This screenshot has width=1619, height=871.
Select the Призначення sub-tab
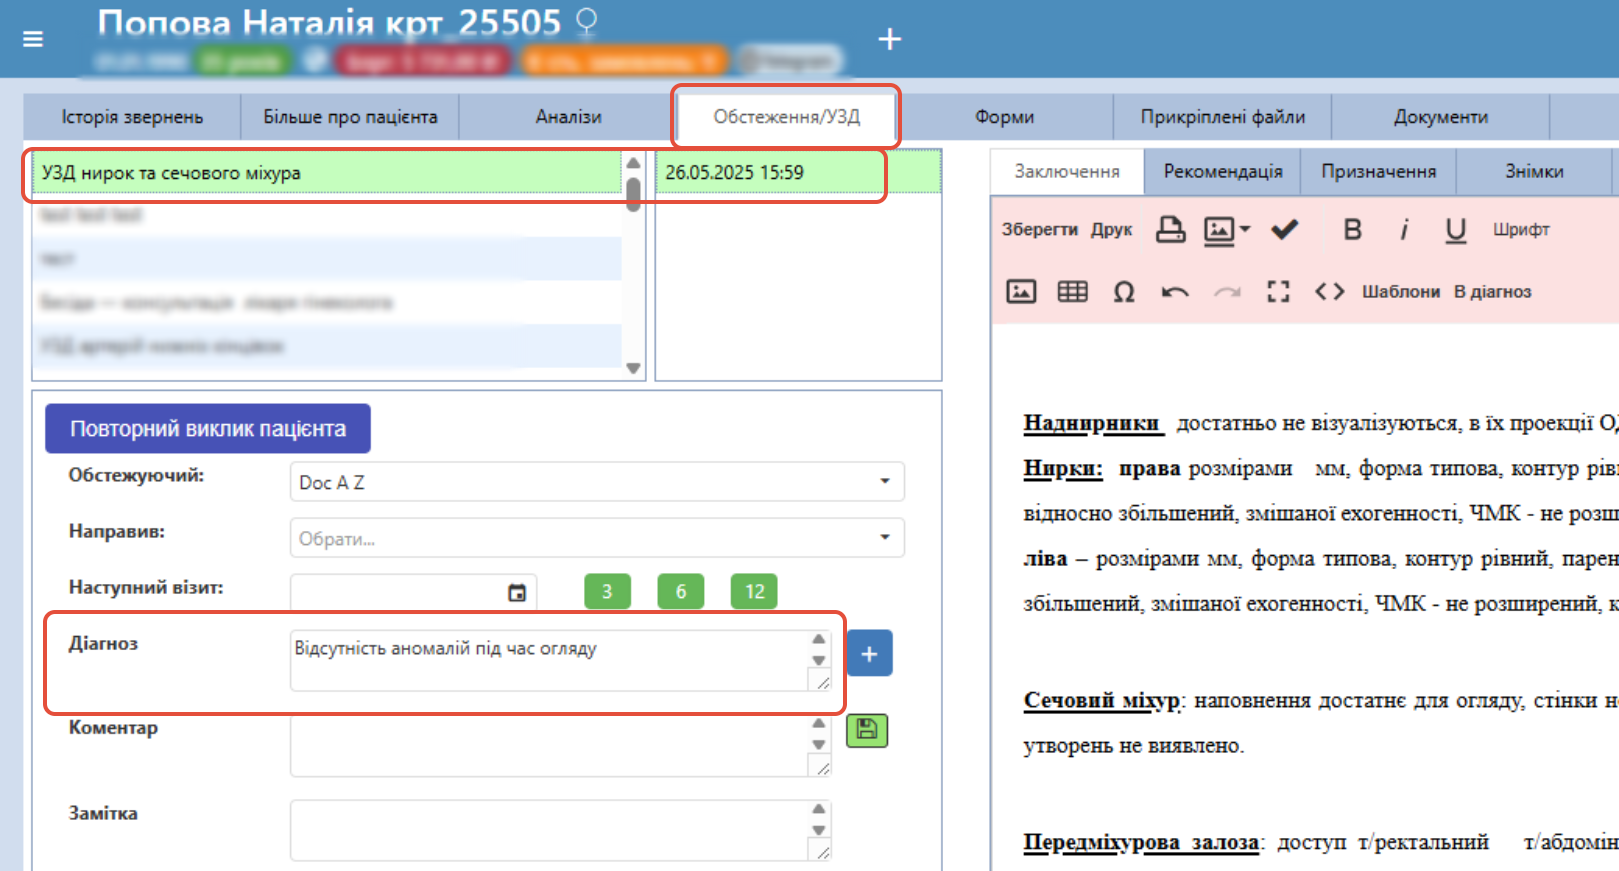[1378, 172]
